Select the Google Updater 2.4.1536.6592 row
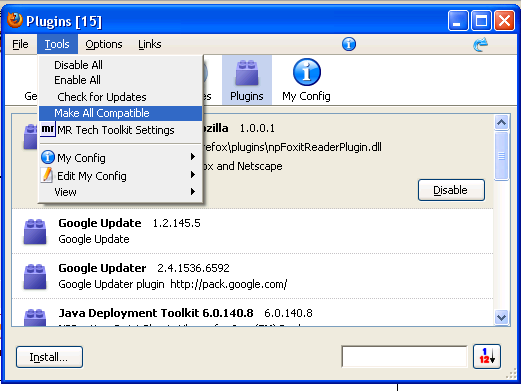This screenshot has width=521, height=391. coord(252,276)
